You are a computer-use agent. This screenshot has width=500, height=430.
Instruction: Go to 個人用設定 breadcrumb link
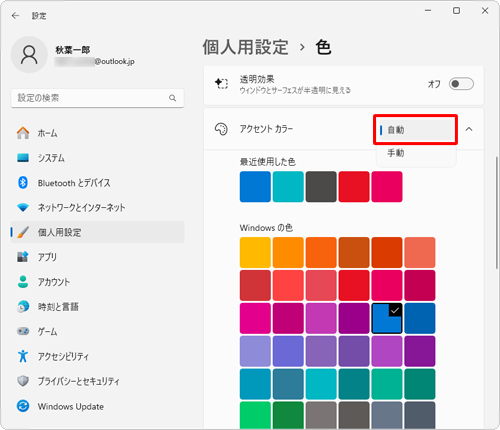245,47
